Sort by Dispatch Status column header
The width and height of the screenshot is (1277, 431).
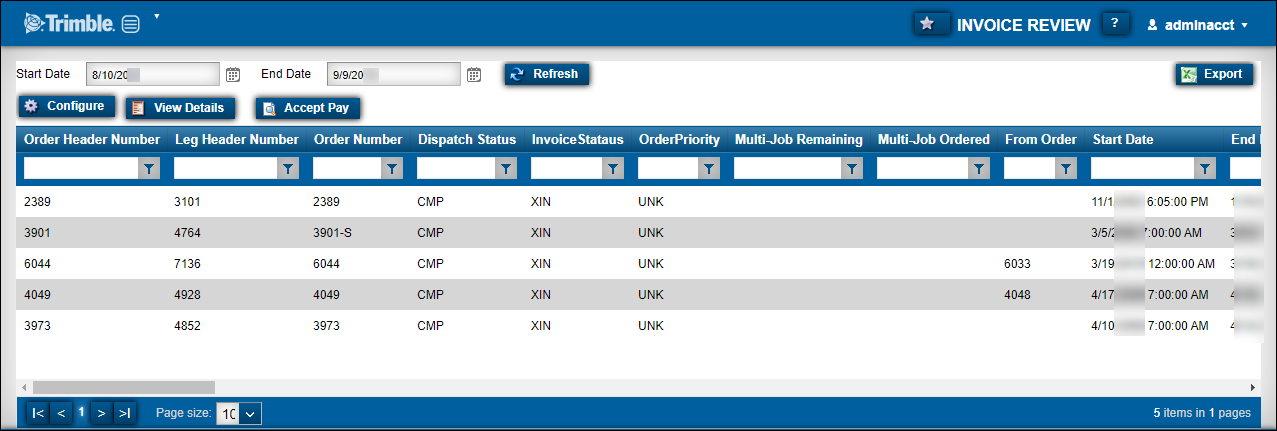[x=467, y=140]
